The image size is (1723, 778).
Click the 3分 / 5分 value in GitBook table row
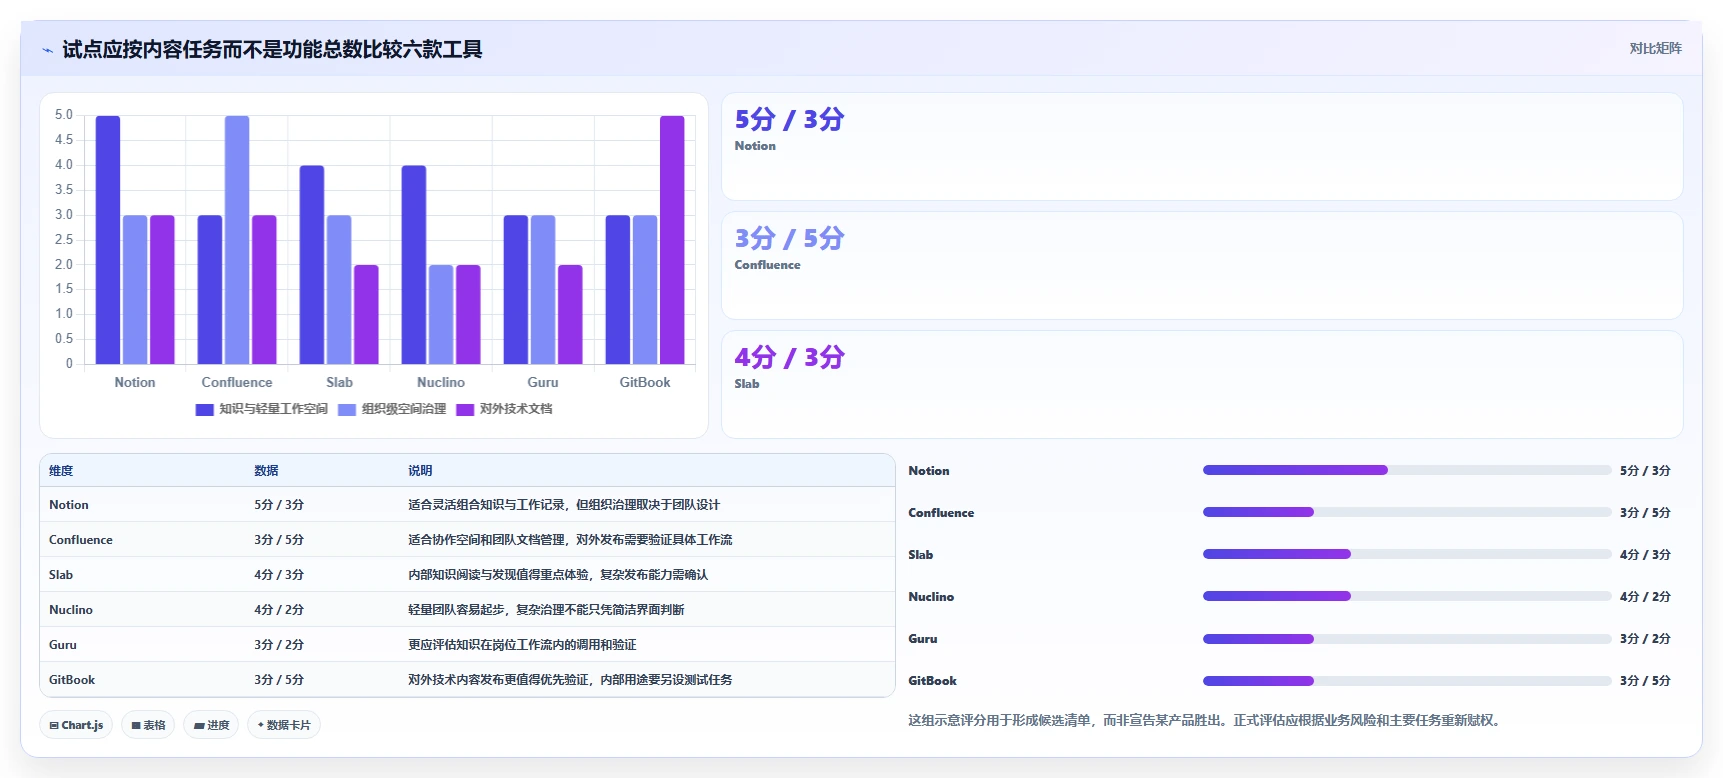click(x=279, y=680)
